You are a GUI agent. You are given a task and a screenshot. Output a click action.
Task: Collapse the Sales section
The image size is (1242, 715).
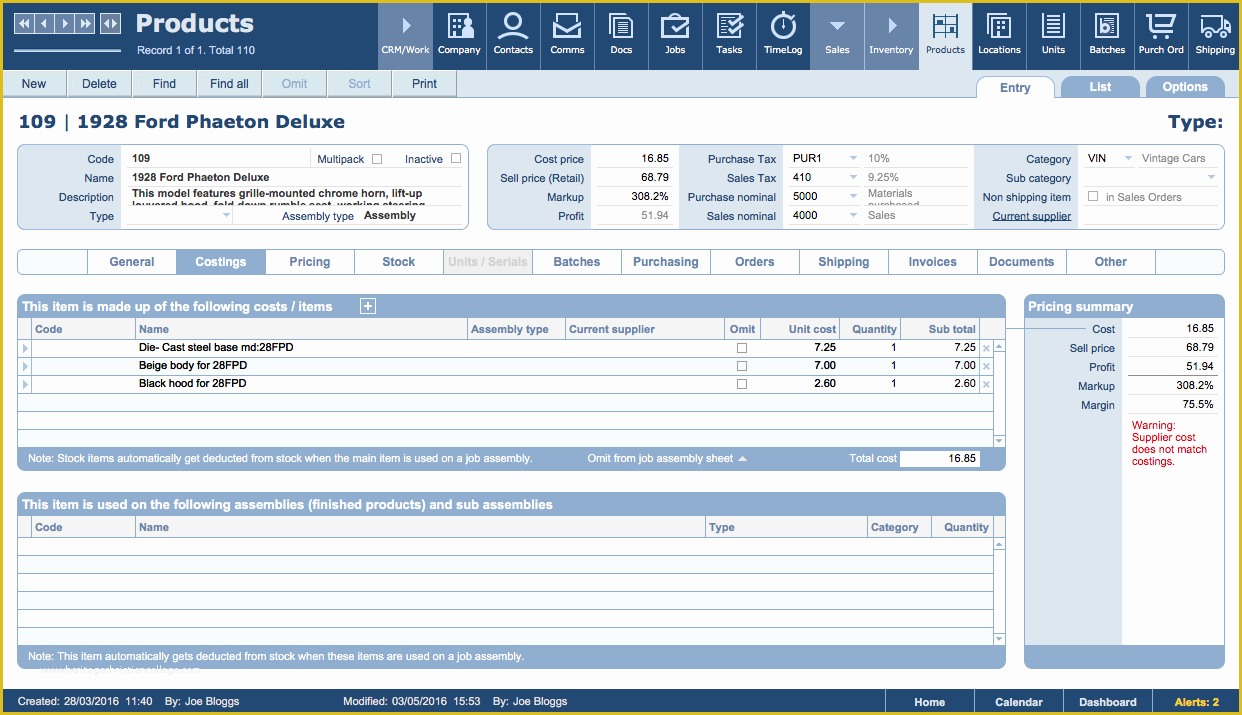pos(837,35)
